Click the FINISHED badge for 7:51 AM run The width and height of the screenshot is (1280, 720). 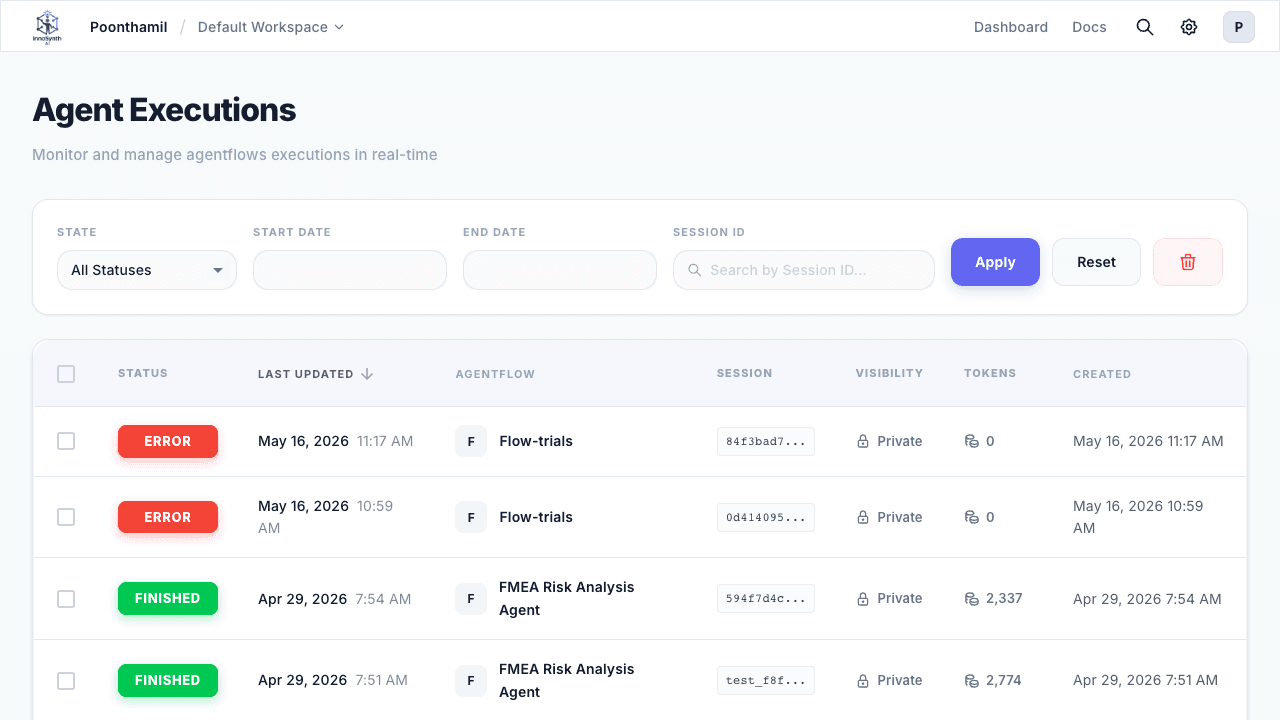(x=168, y=680)
